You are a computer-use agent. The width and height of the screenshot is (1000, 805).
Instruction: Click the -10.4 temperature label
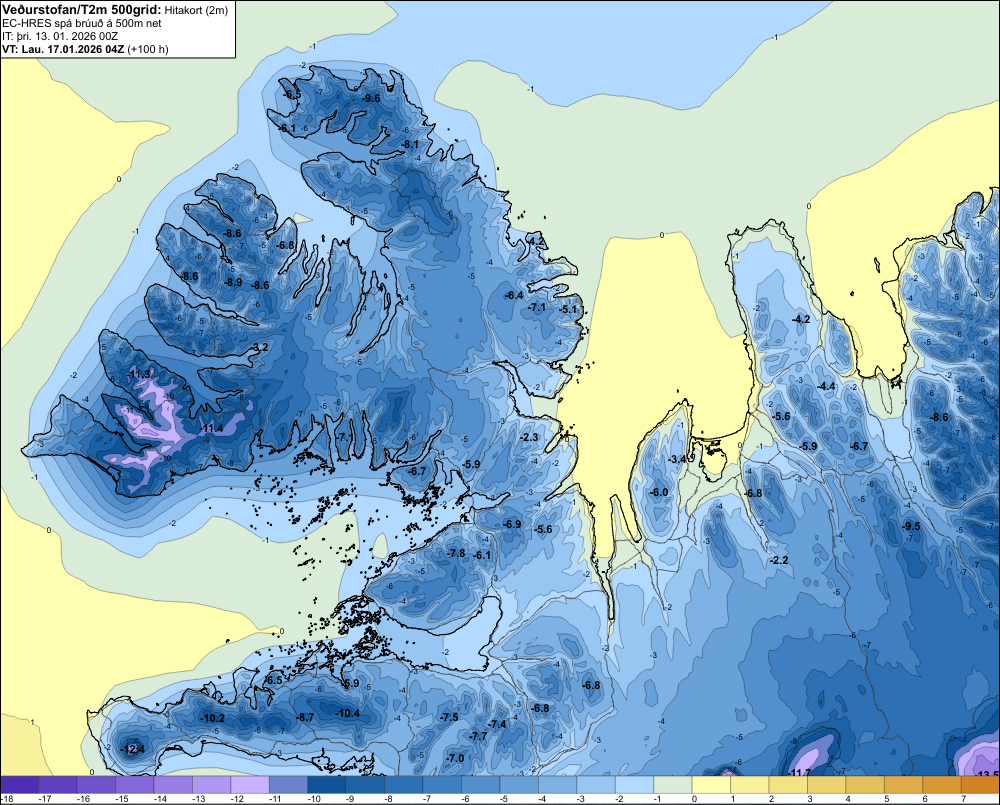pos(348,714)
